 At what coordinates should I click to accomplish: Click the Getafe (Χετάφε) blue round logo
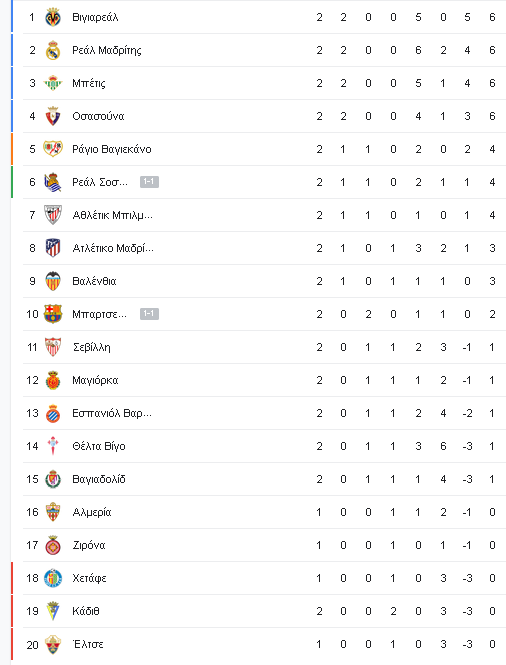coord(53,578)
